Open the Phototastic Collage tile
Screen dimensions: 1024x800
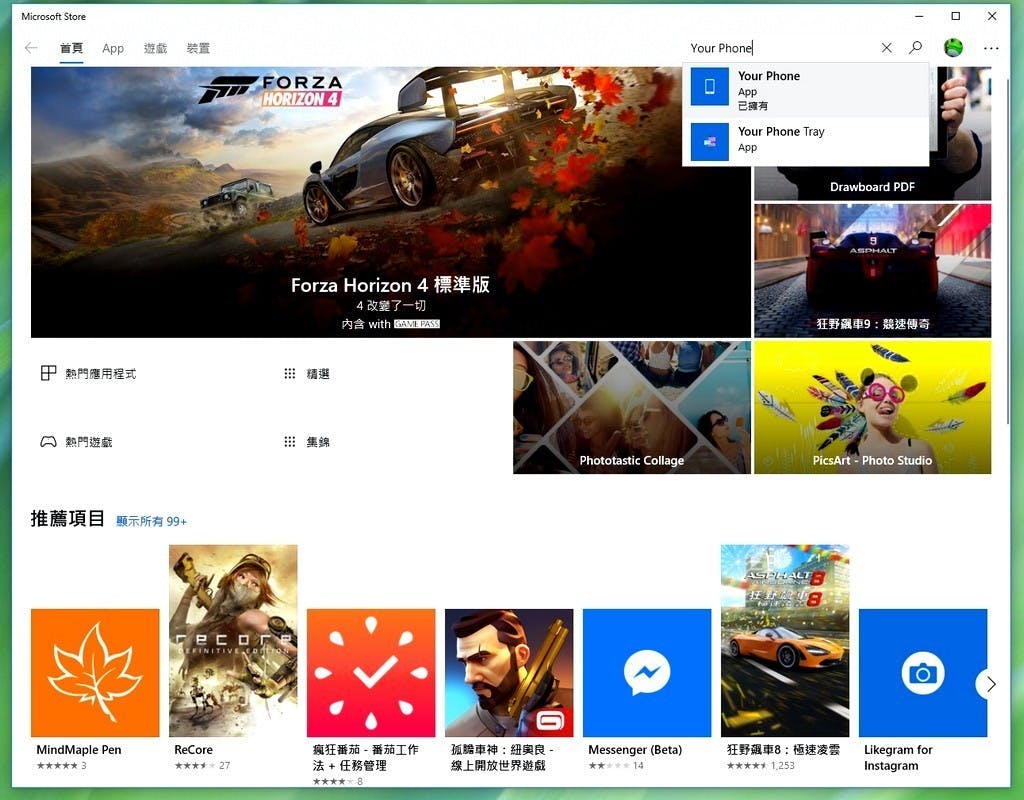632,408
